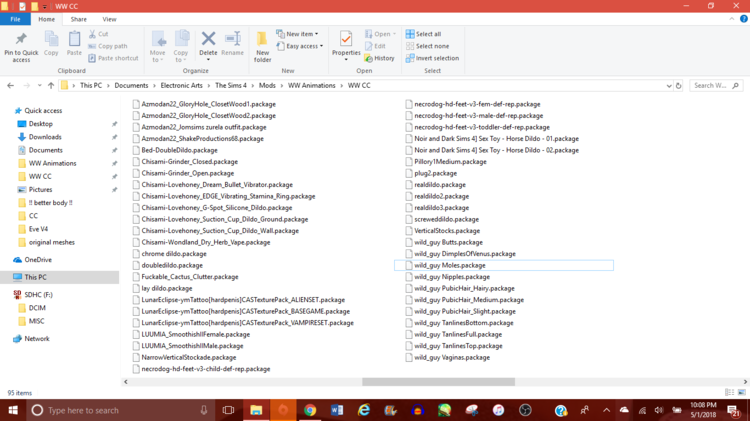The image size is (750, 421).
Task: Switch to large icons view
Action: (741, 392)
